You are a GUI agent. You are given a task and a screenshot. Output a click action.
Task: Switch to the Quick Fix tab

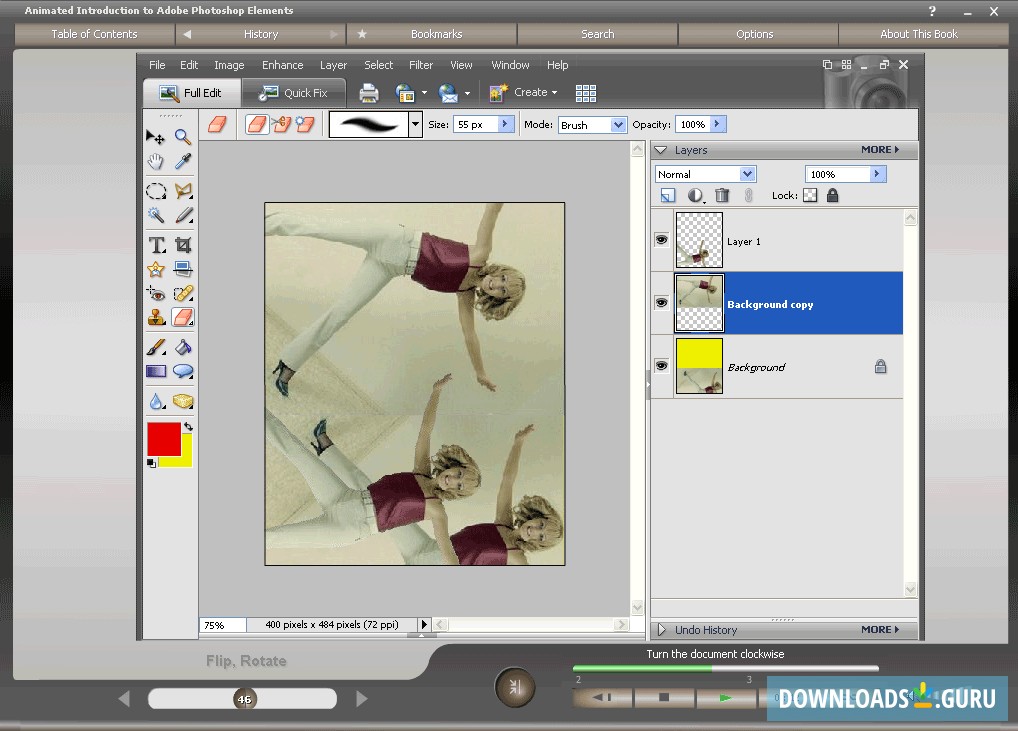coord(294,93)
